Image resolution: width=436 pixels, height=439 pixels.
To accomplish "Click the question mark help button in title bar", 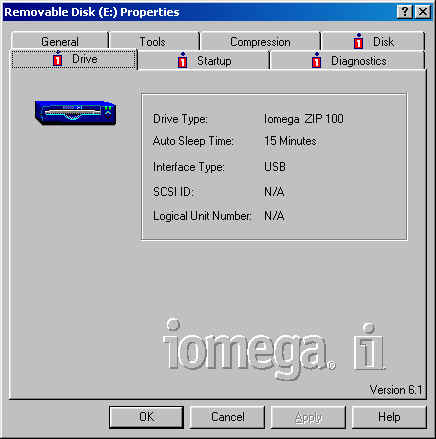I will tap(405, 12).
